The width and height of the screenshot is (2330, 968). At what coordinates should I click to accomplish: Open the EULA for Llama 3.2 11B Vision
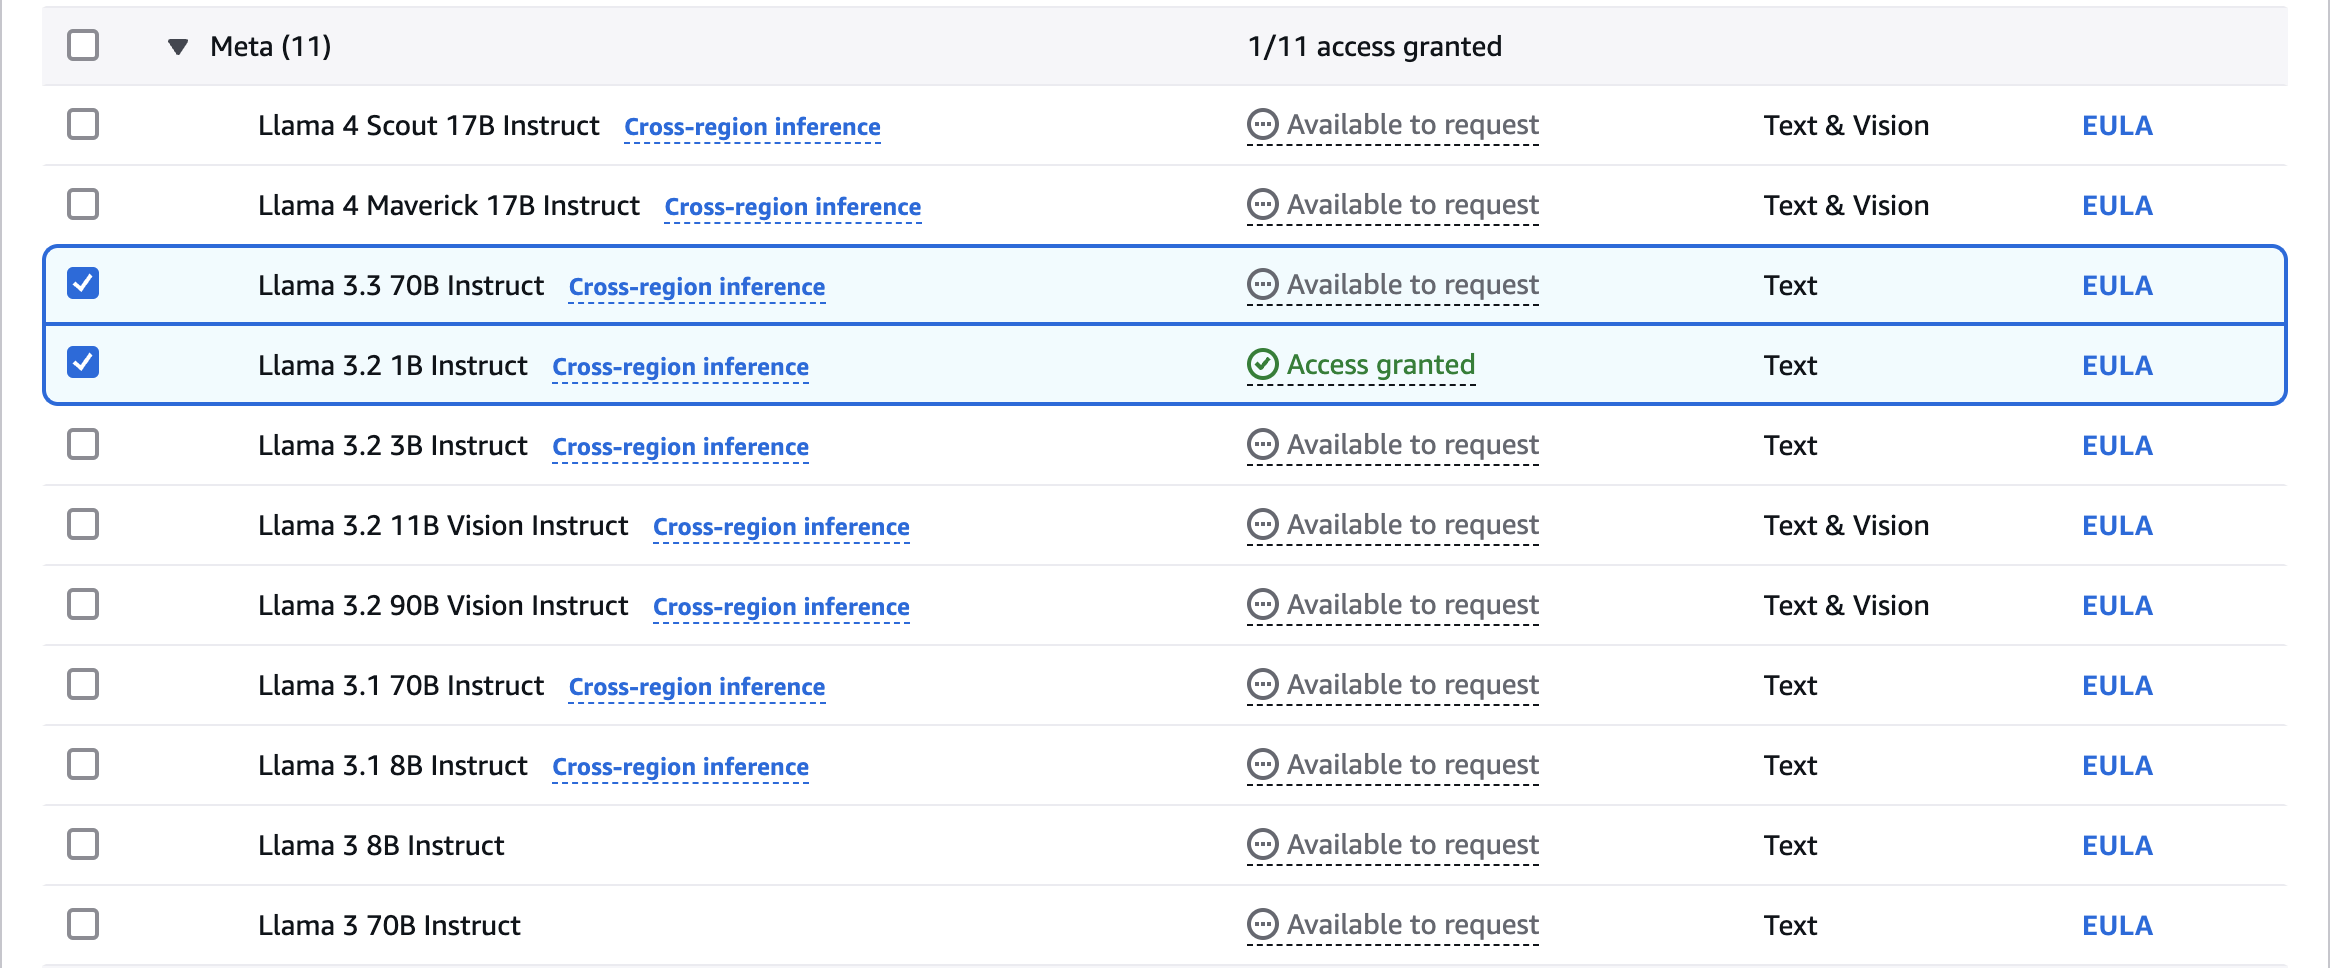2117,526
